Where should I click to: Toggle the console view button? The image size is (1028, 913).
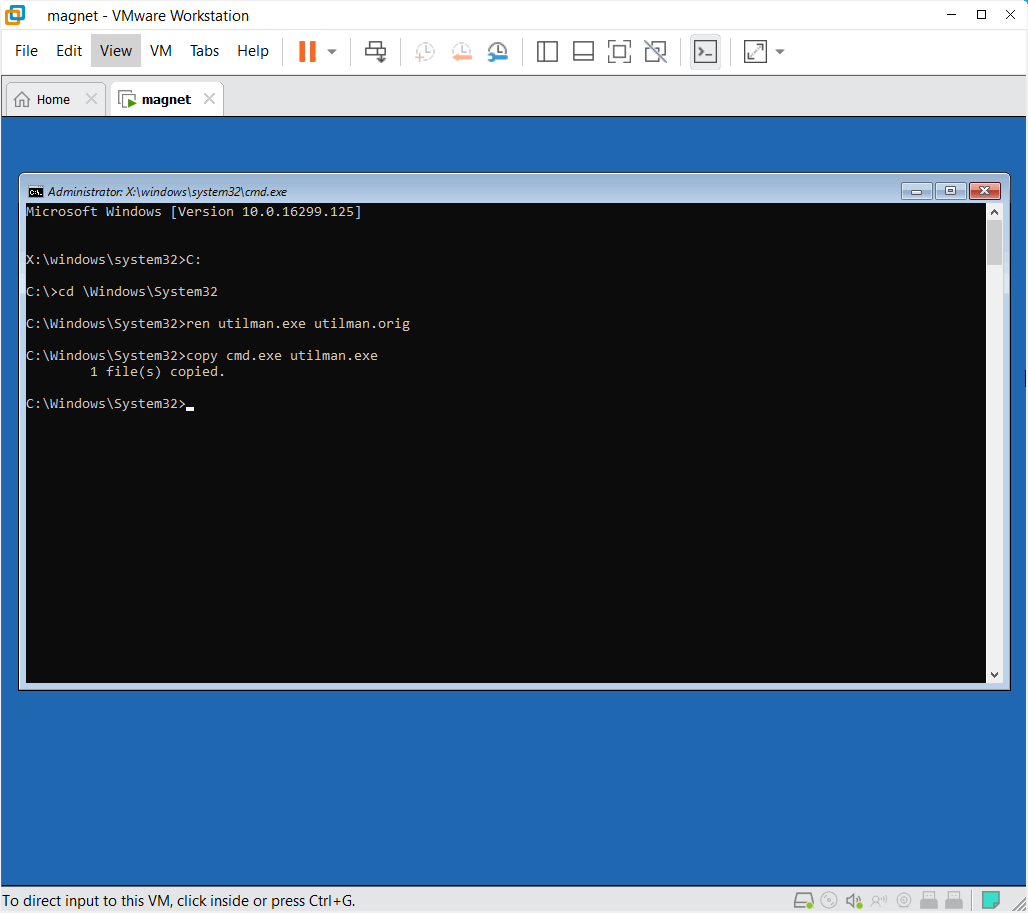click(705, 51)
